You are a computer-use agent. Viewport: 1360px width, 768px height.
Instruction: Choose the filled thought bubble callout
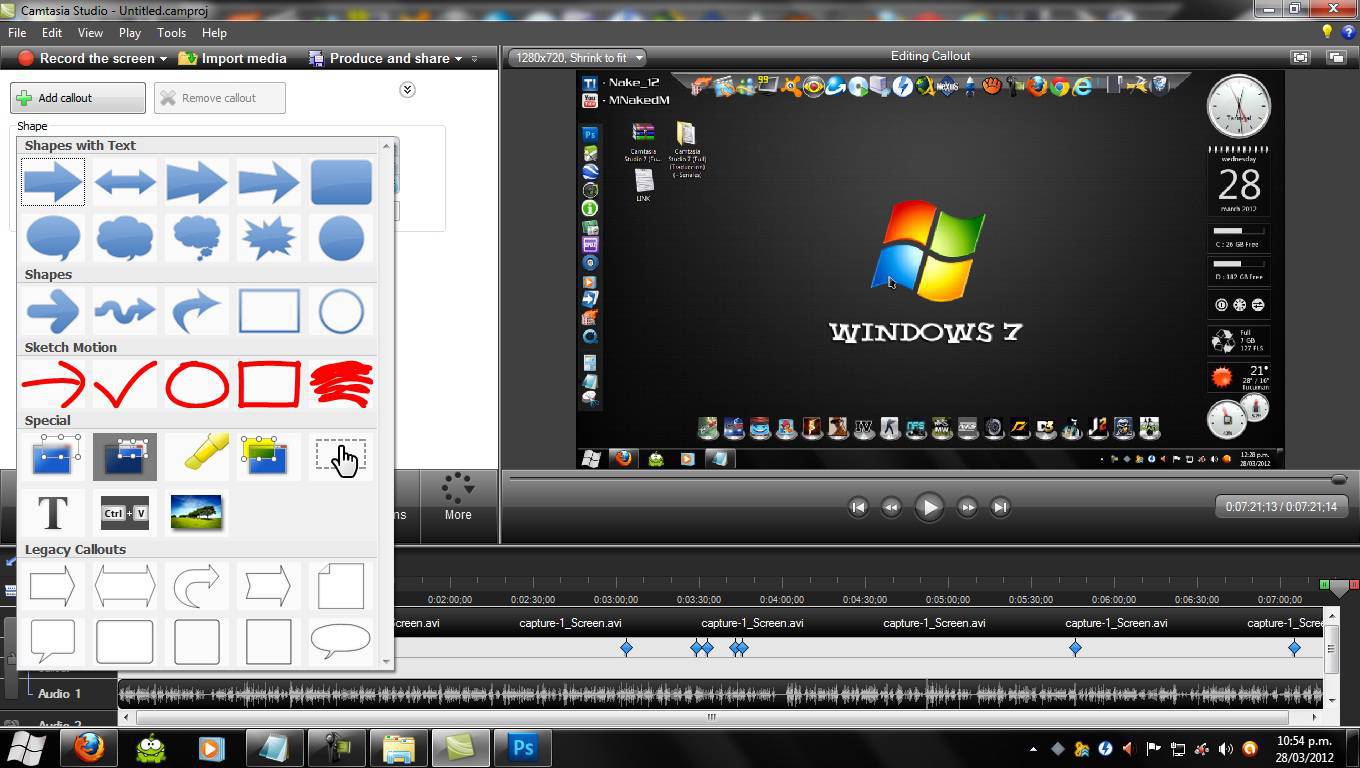pos(197,239)
